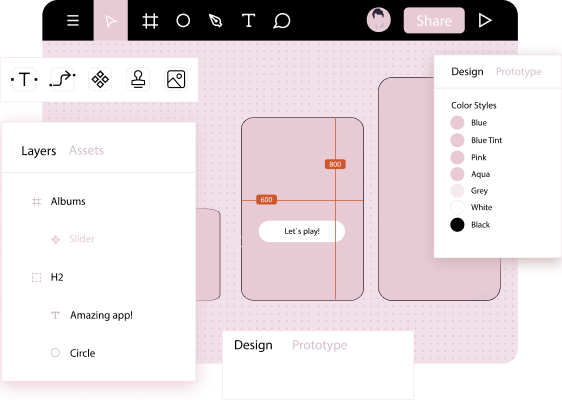Open the Comment tool
Screen dimensions: 562x400
282,21
